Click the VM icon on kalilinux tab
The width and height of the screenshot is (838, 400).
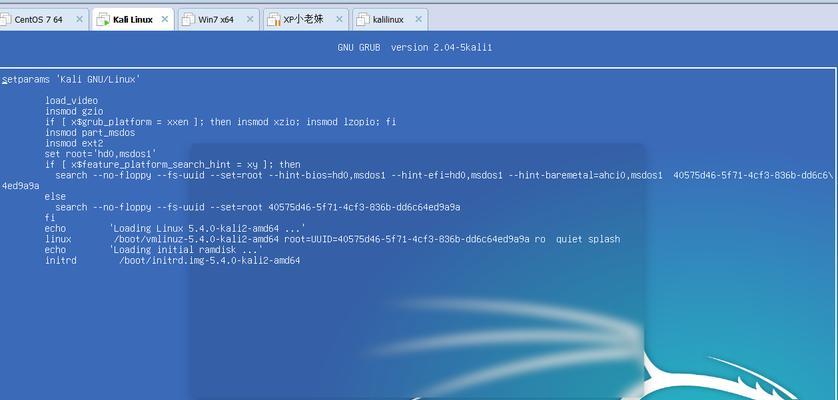pos(363,20)
